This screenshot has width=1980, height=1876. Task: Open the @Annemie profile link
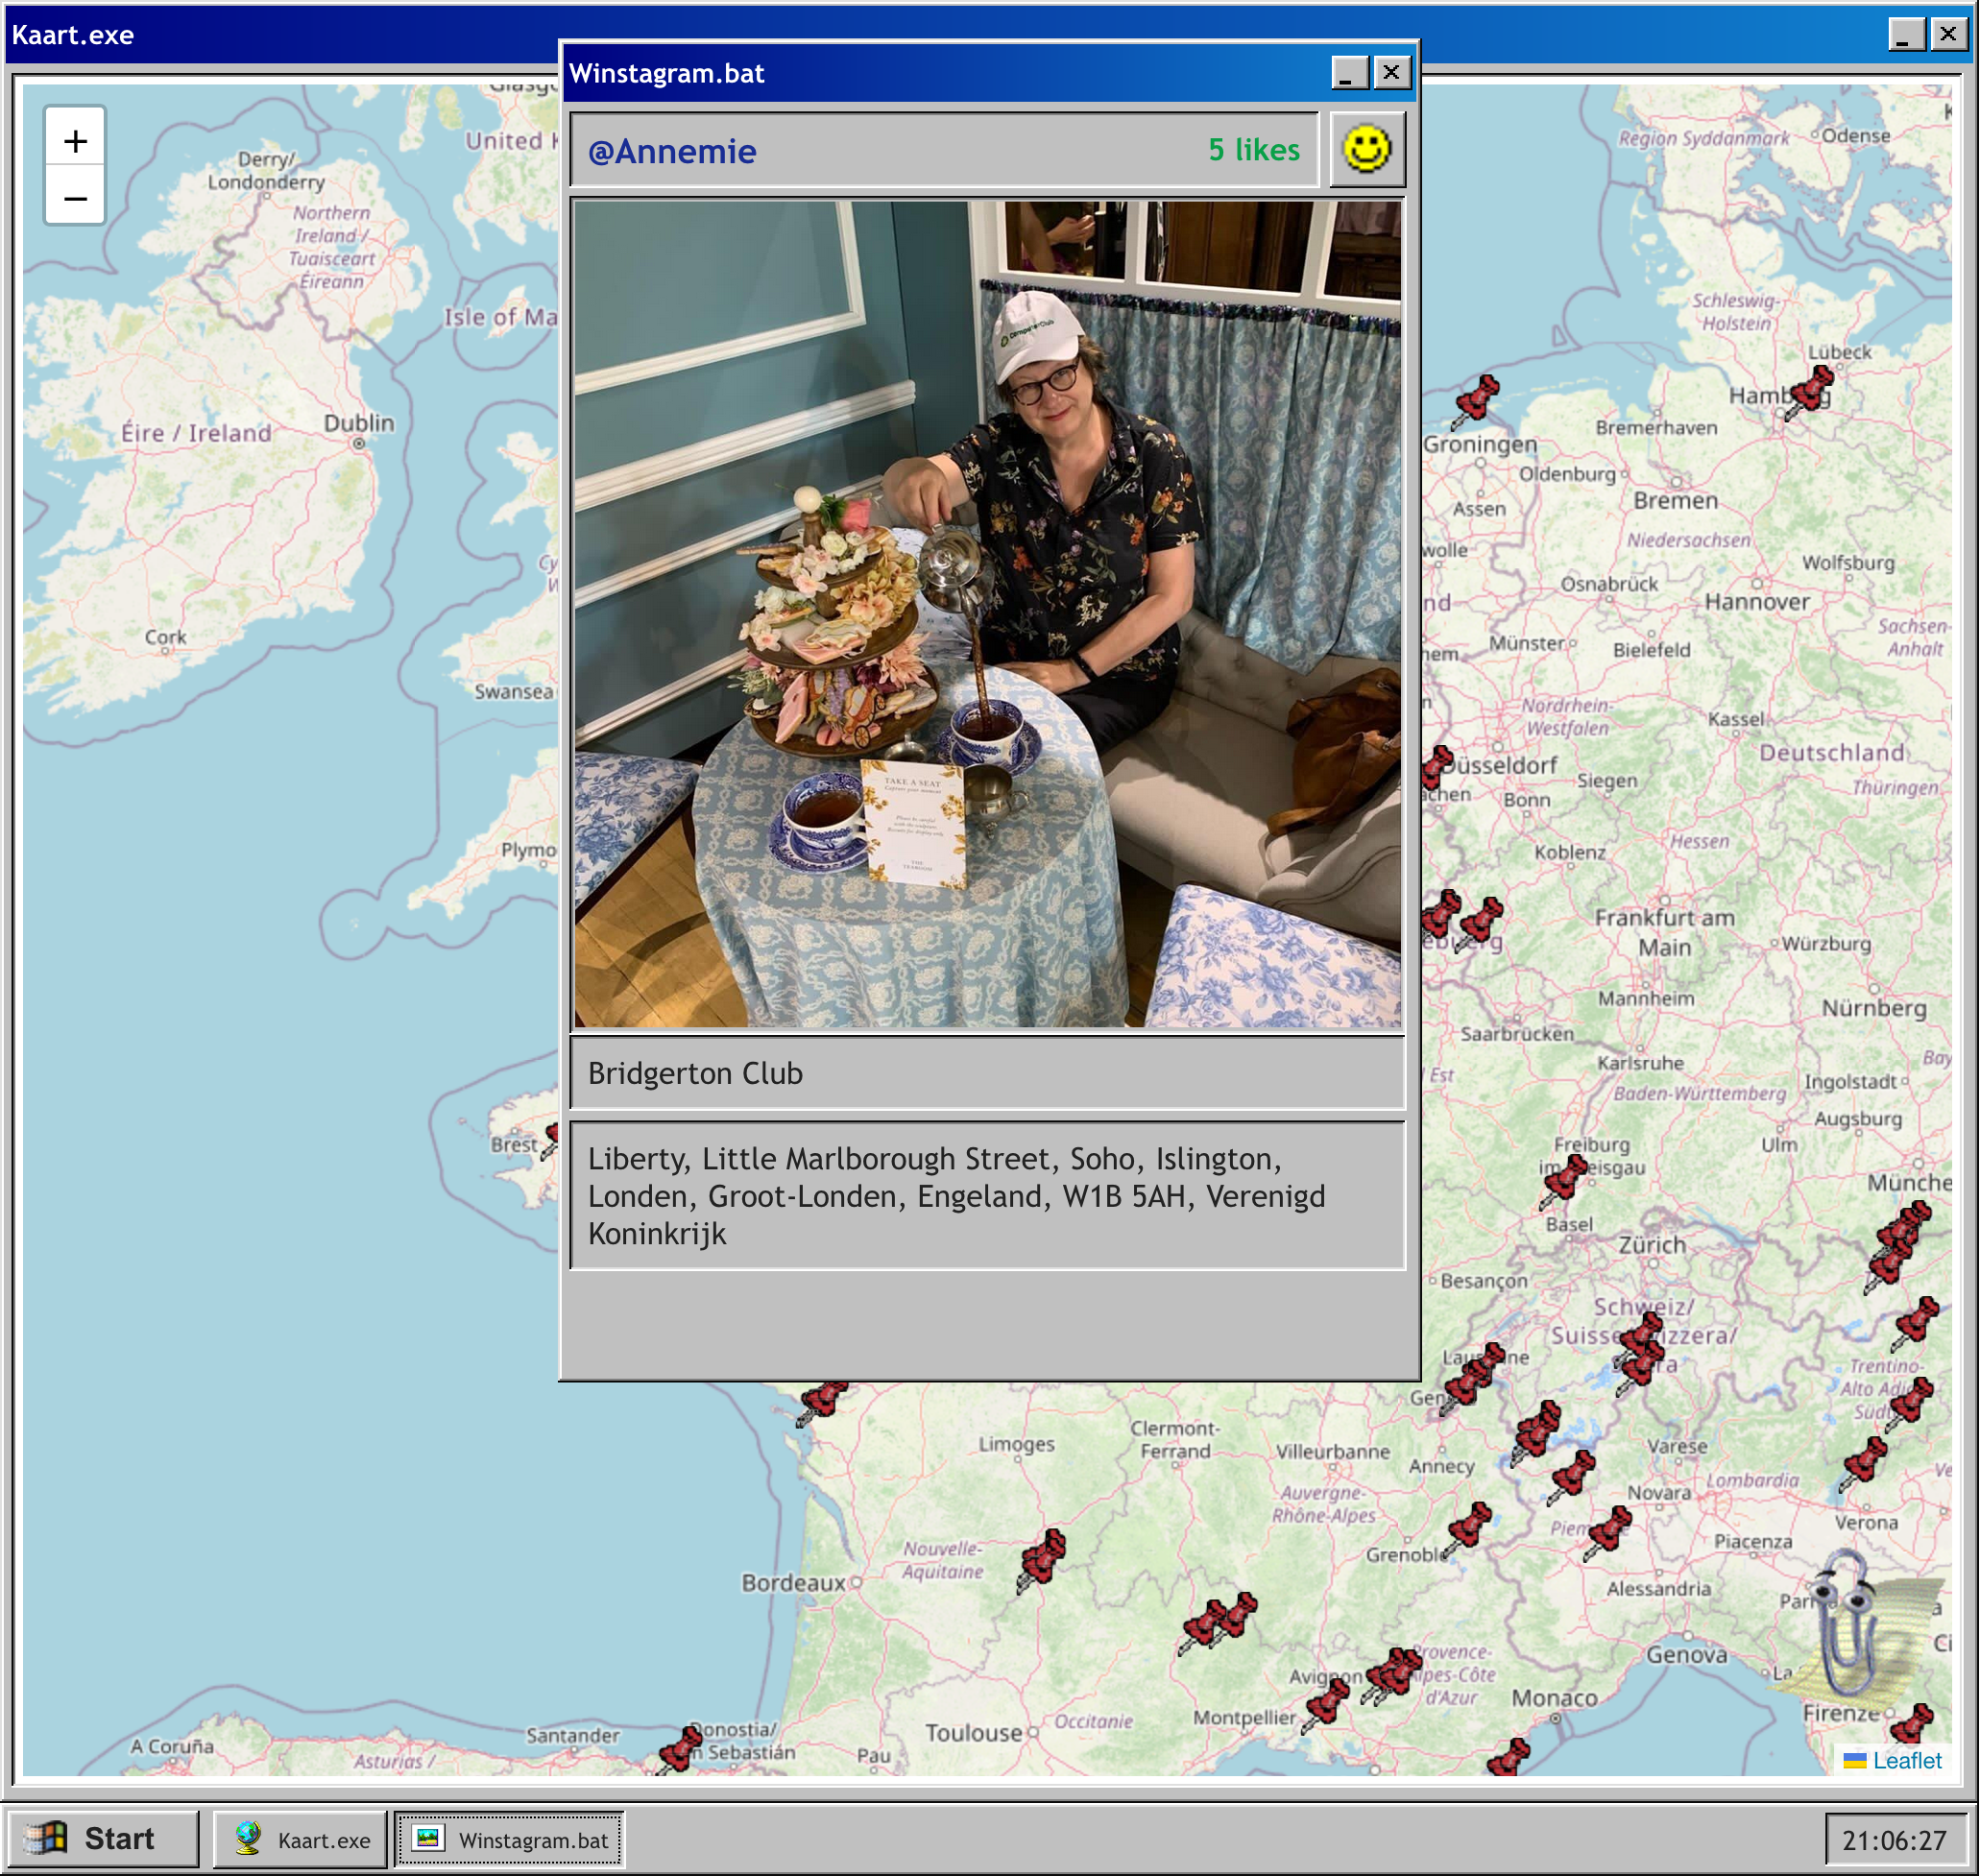coord(672,151)
